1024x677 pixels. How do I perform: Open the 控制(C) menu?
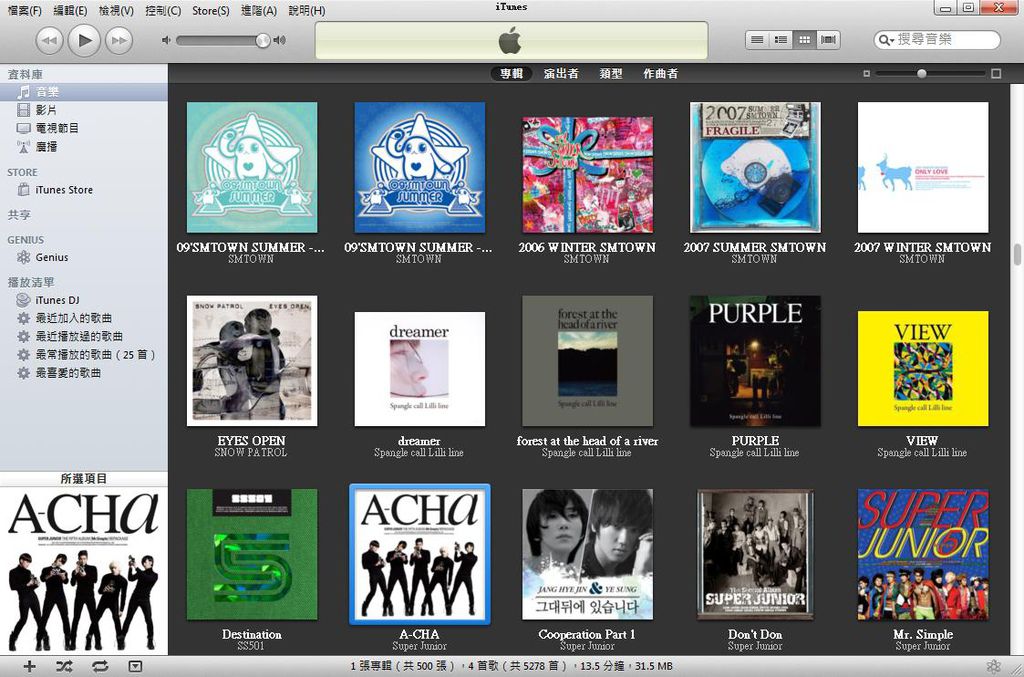pyautogui.click(x=163, y=10)
